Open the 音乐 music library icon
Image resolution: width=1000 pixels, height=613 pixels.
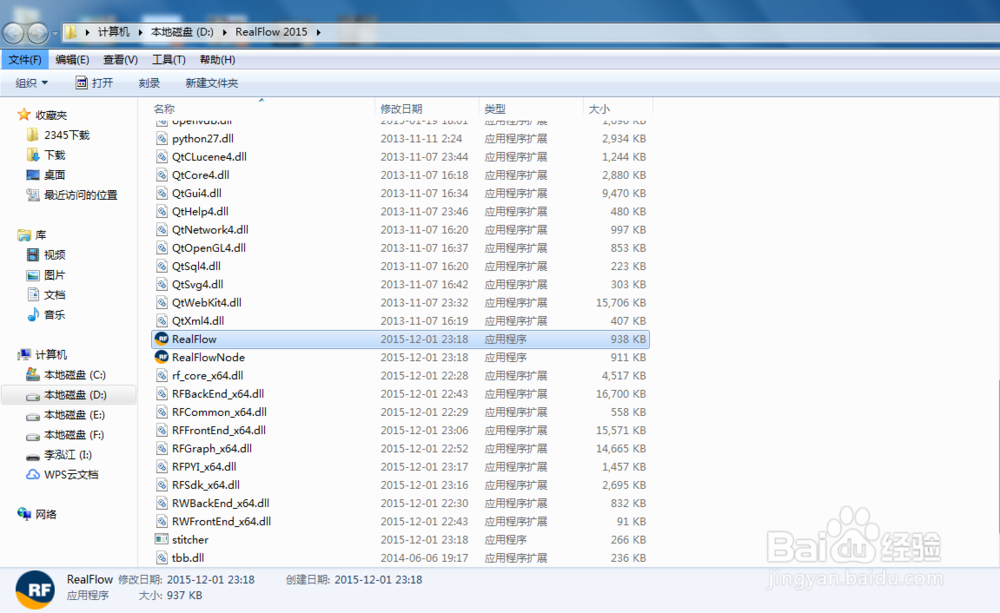click(33, 314)
